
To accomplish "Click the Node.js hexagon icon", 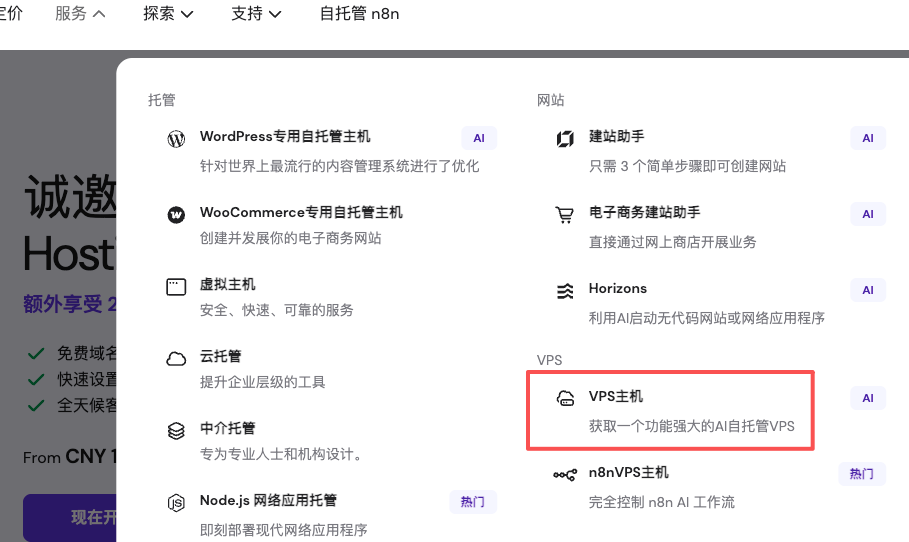I will click(176, 503).
